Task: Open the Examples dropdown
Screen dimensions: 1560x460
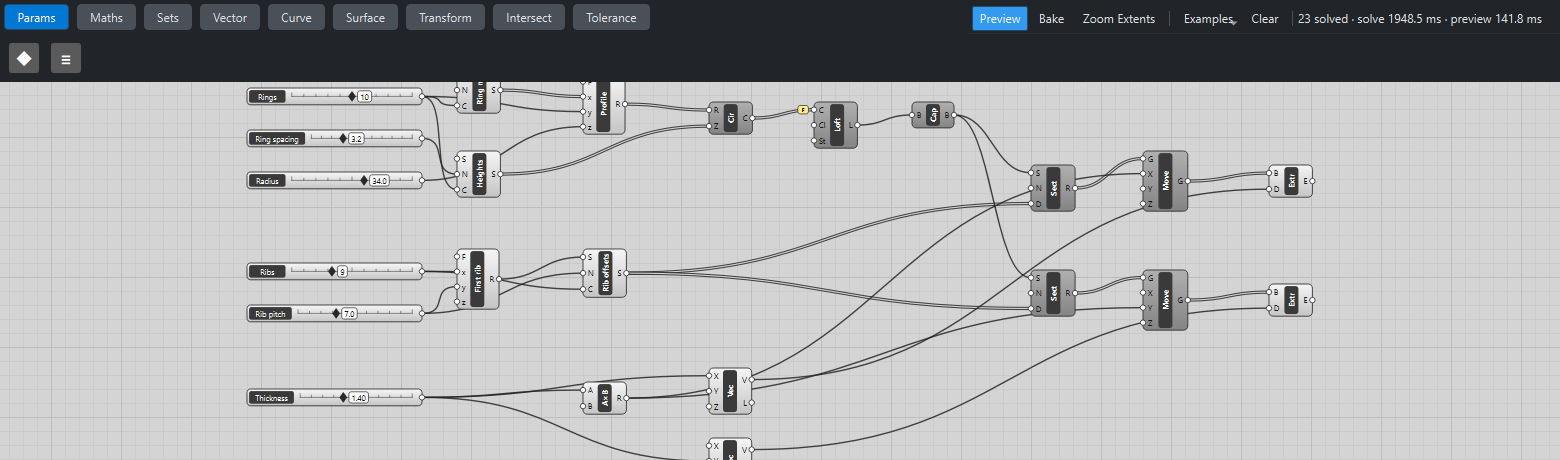Action: (1208, 18)
